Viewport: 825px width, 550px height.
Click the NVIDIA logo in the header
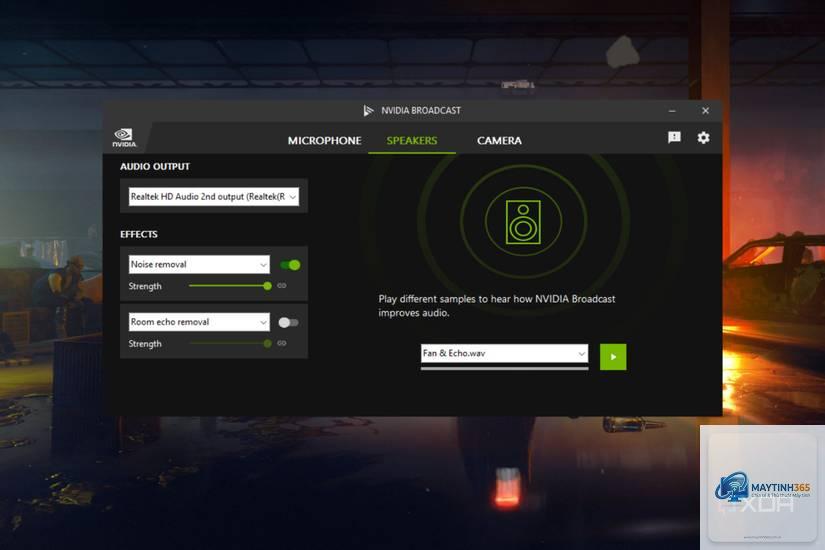[124, 138]
